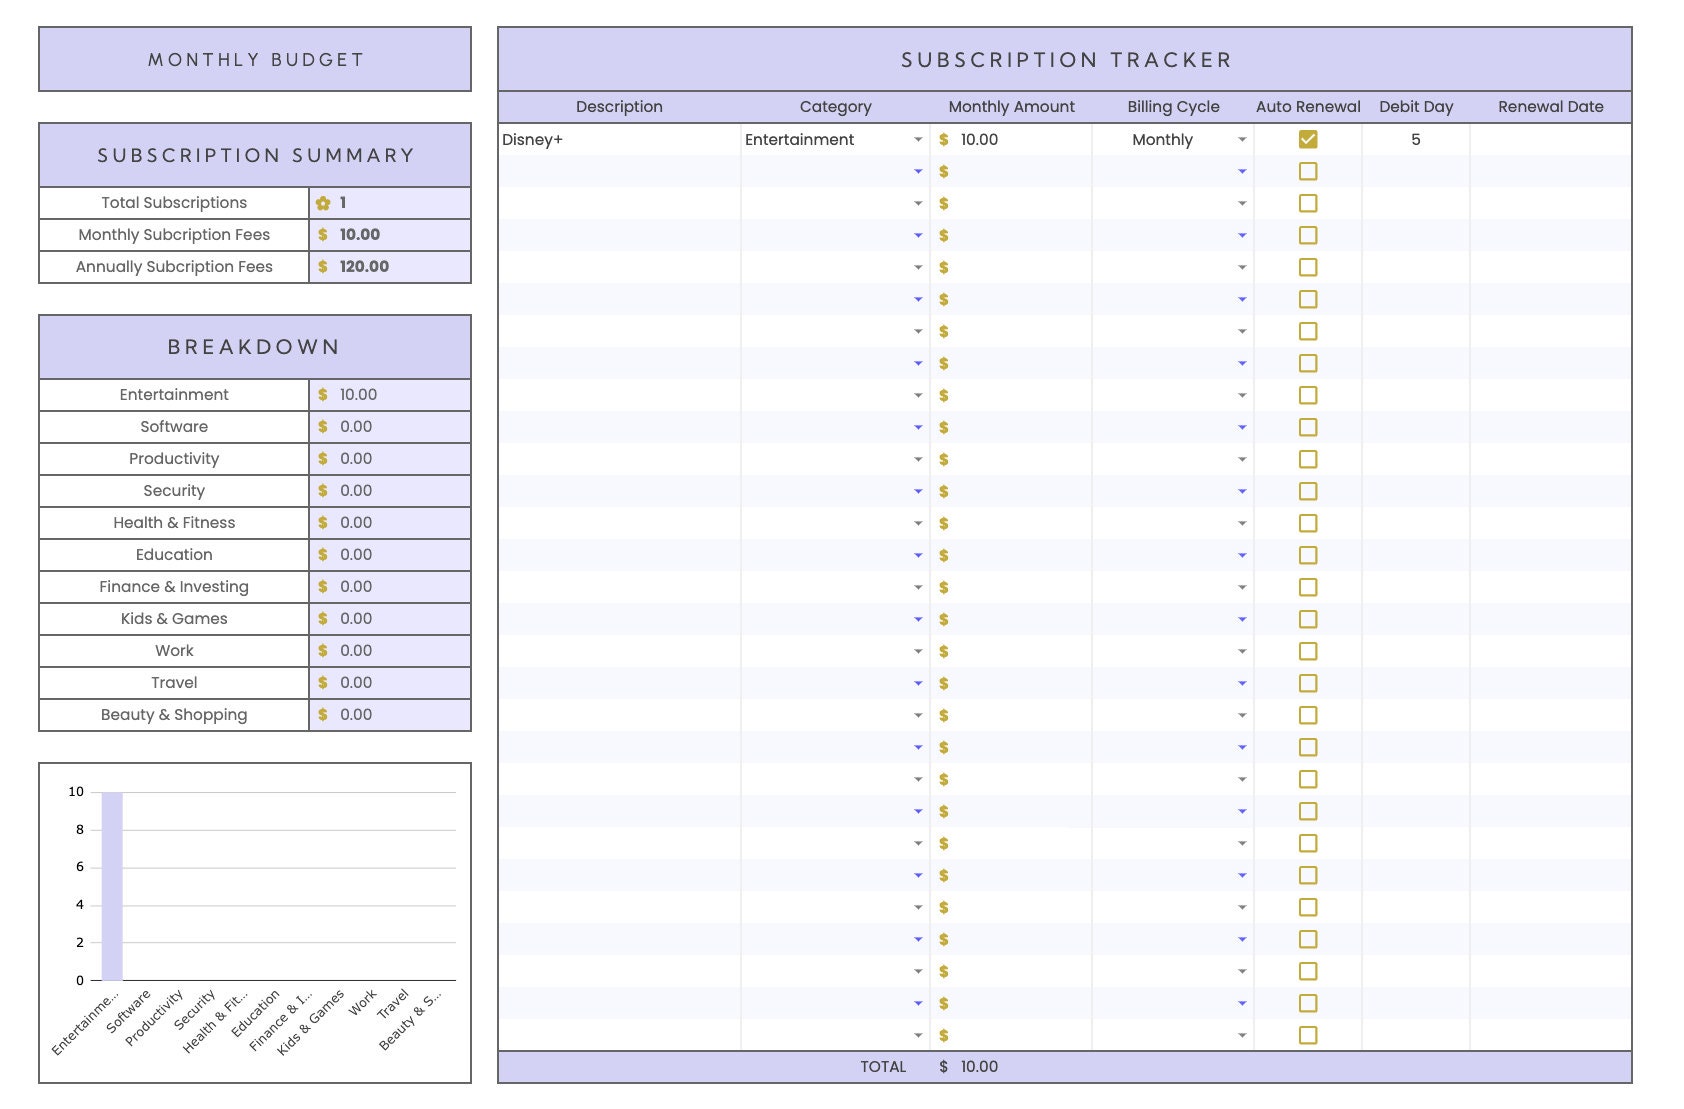The height and width of the screenshot is (1109, 1684).
Task: Click the dollar icon in the Travel breakdown row
Action: tap(322, 682)
